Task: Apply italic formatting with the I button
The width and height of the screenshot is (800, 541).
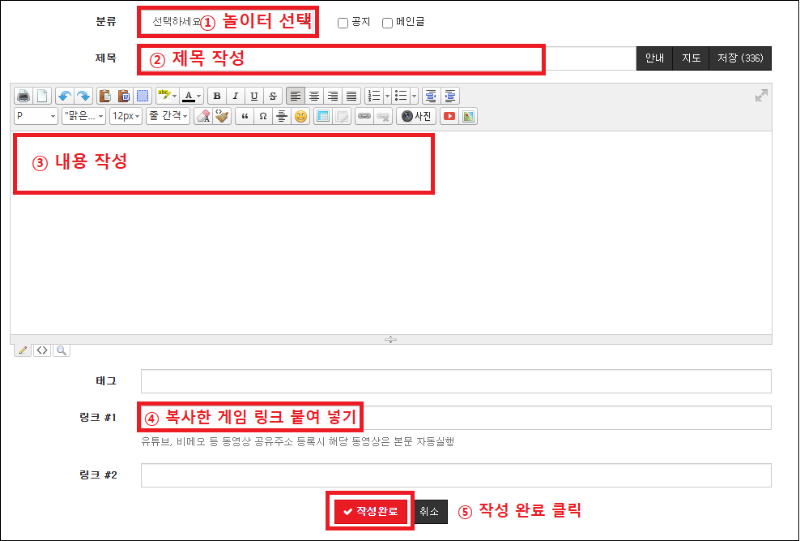Action: click(x=235, y=96)
